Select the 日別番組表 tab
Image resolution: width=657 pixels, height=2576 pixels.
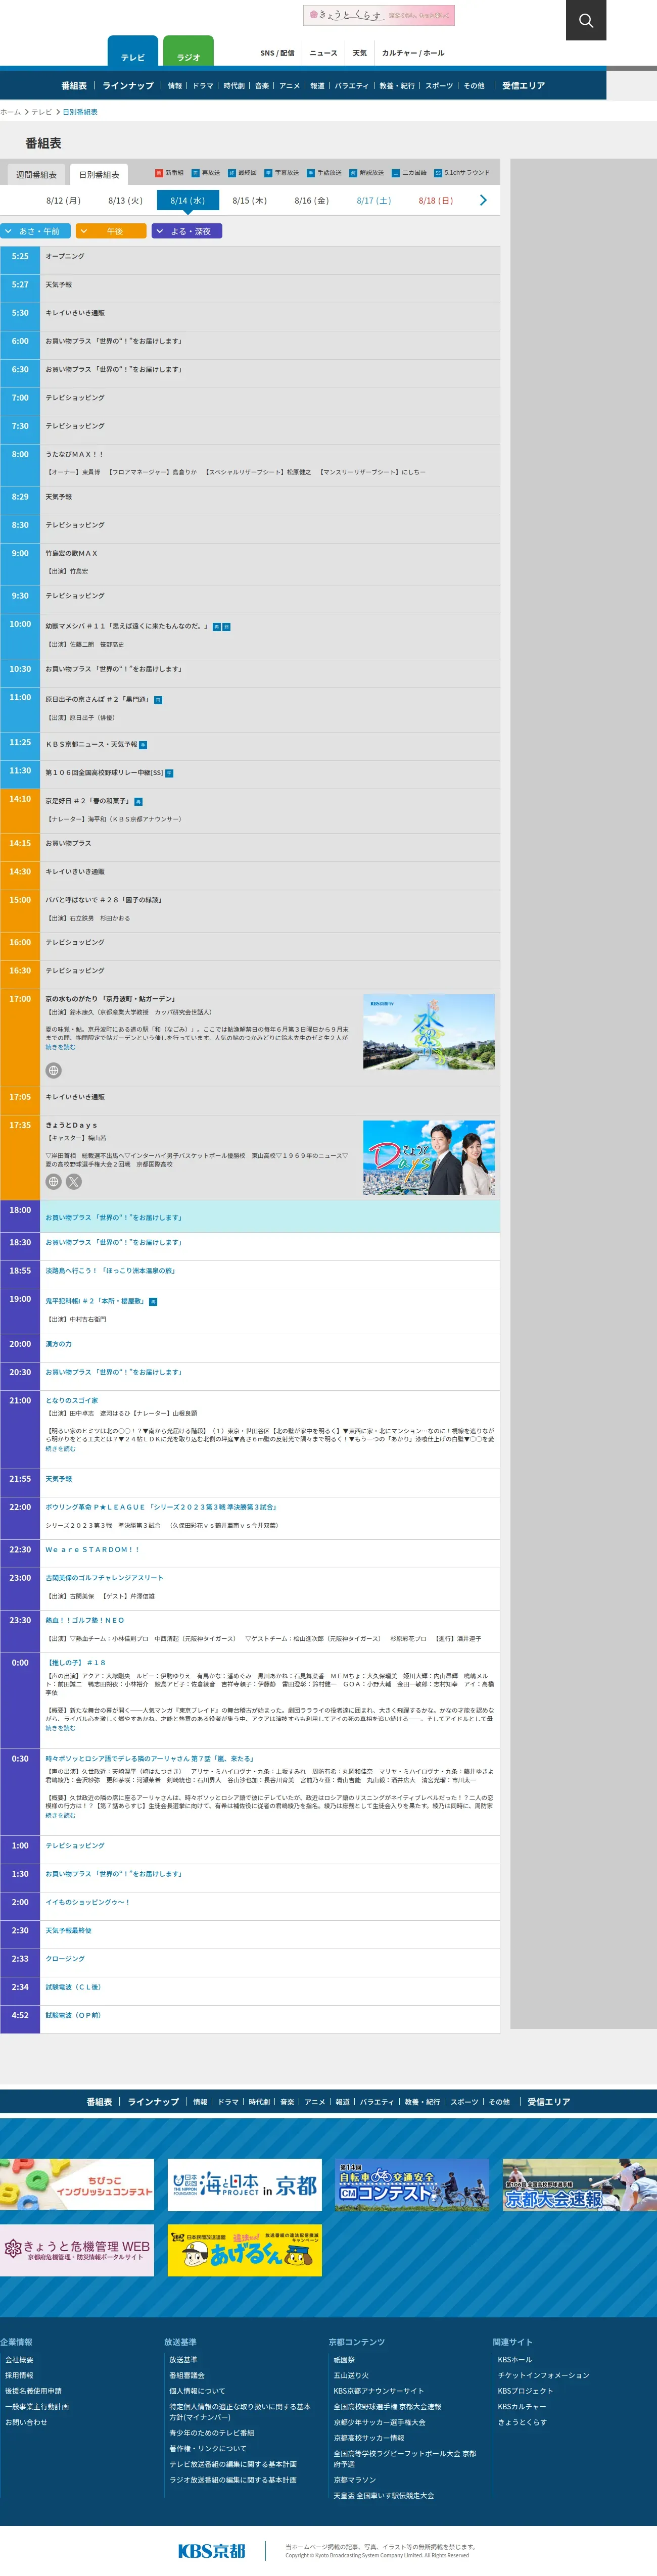pyautogui.click(x=99, y=175)
